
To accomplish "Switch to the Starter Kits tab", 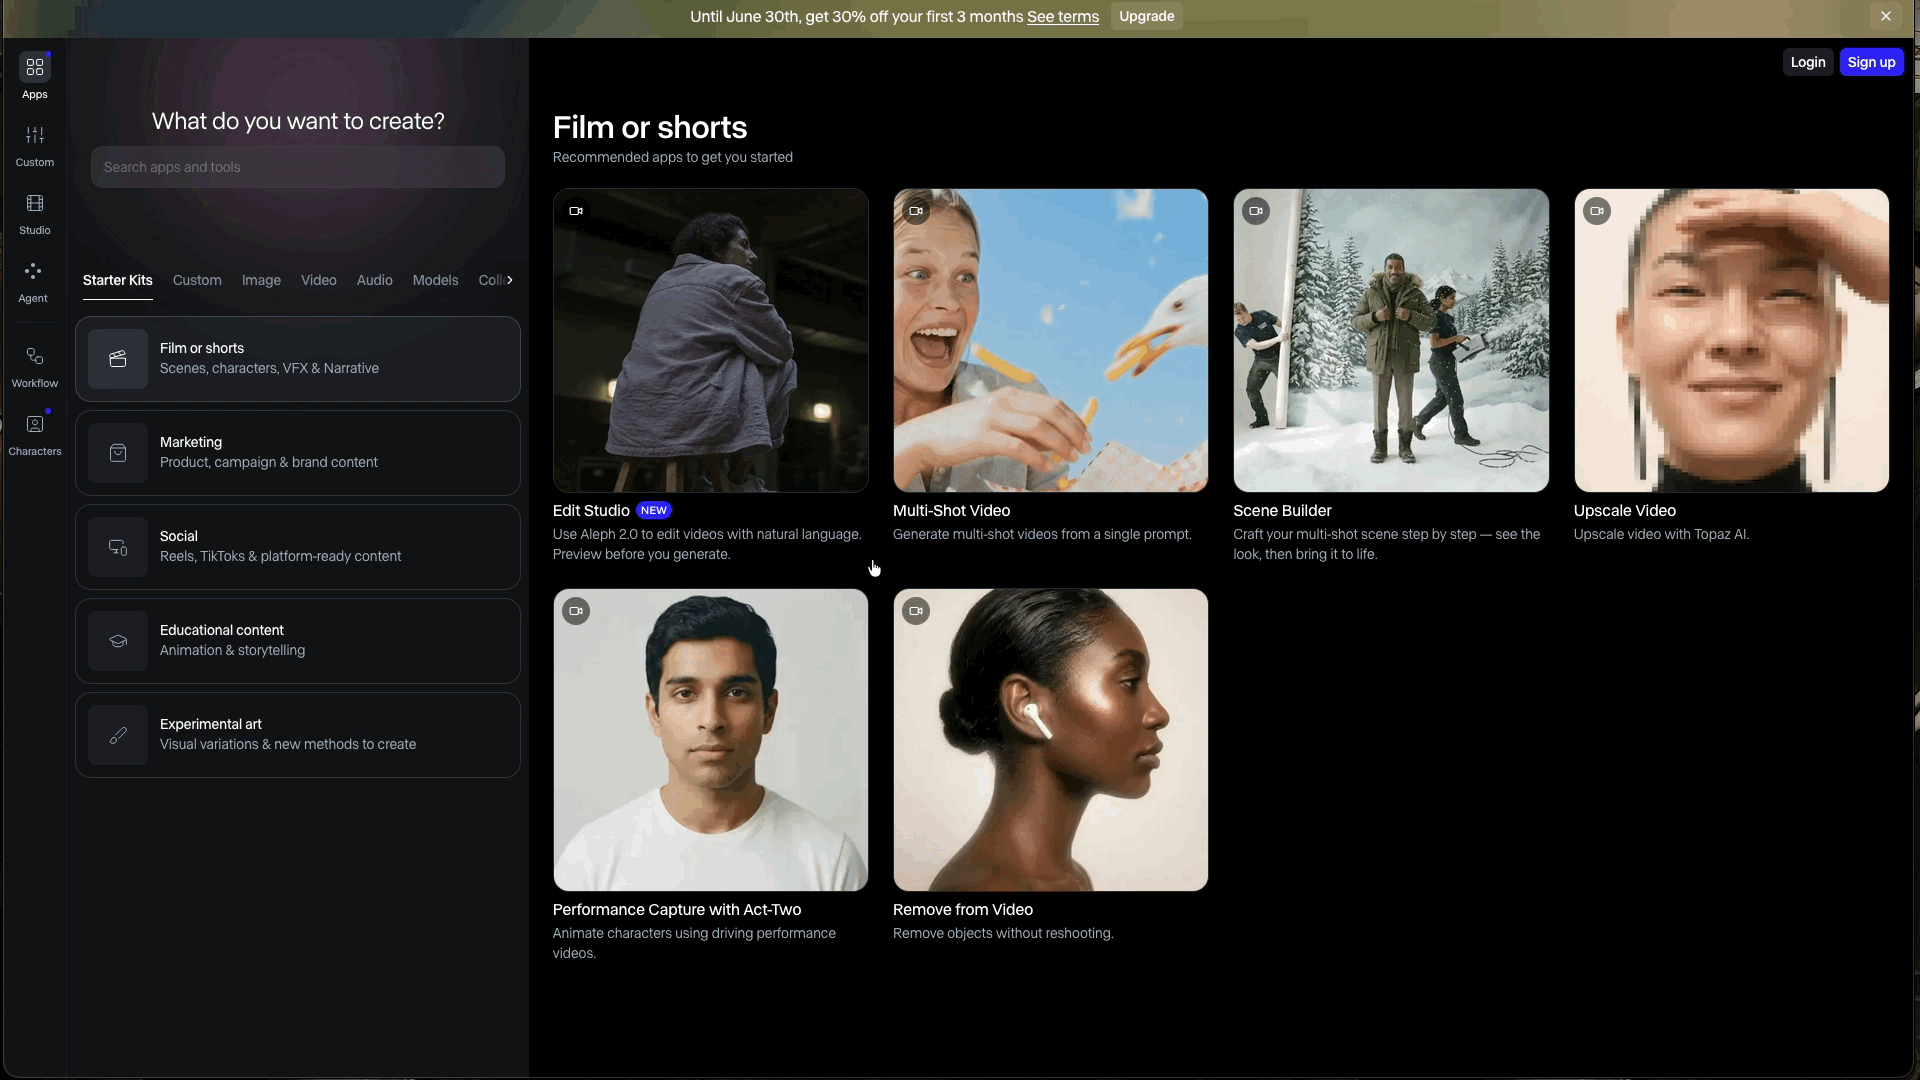I will [118, 280].
